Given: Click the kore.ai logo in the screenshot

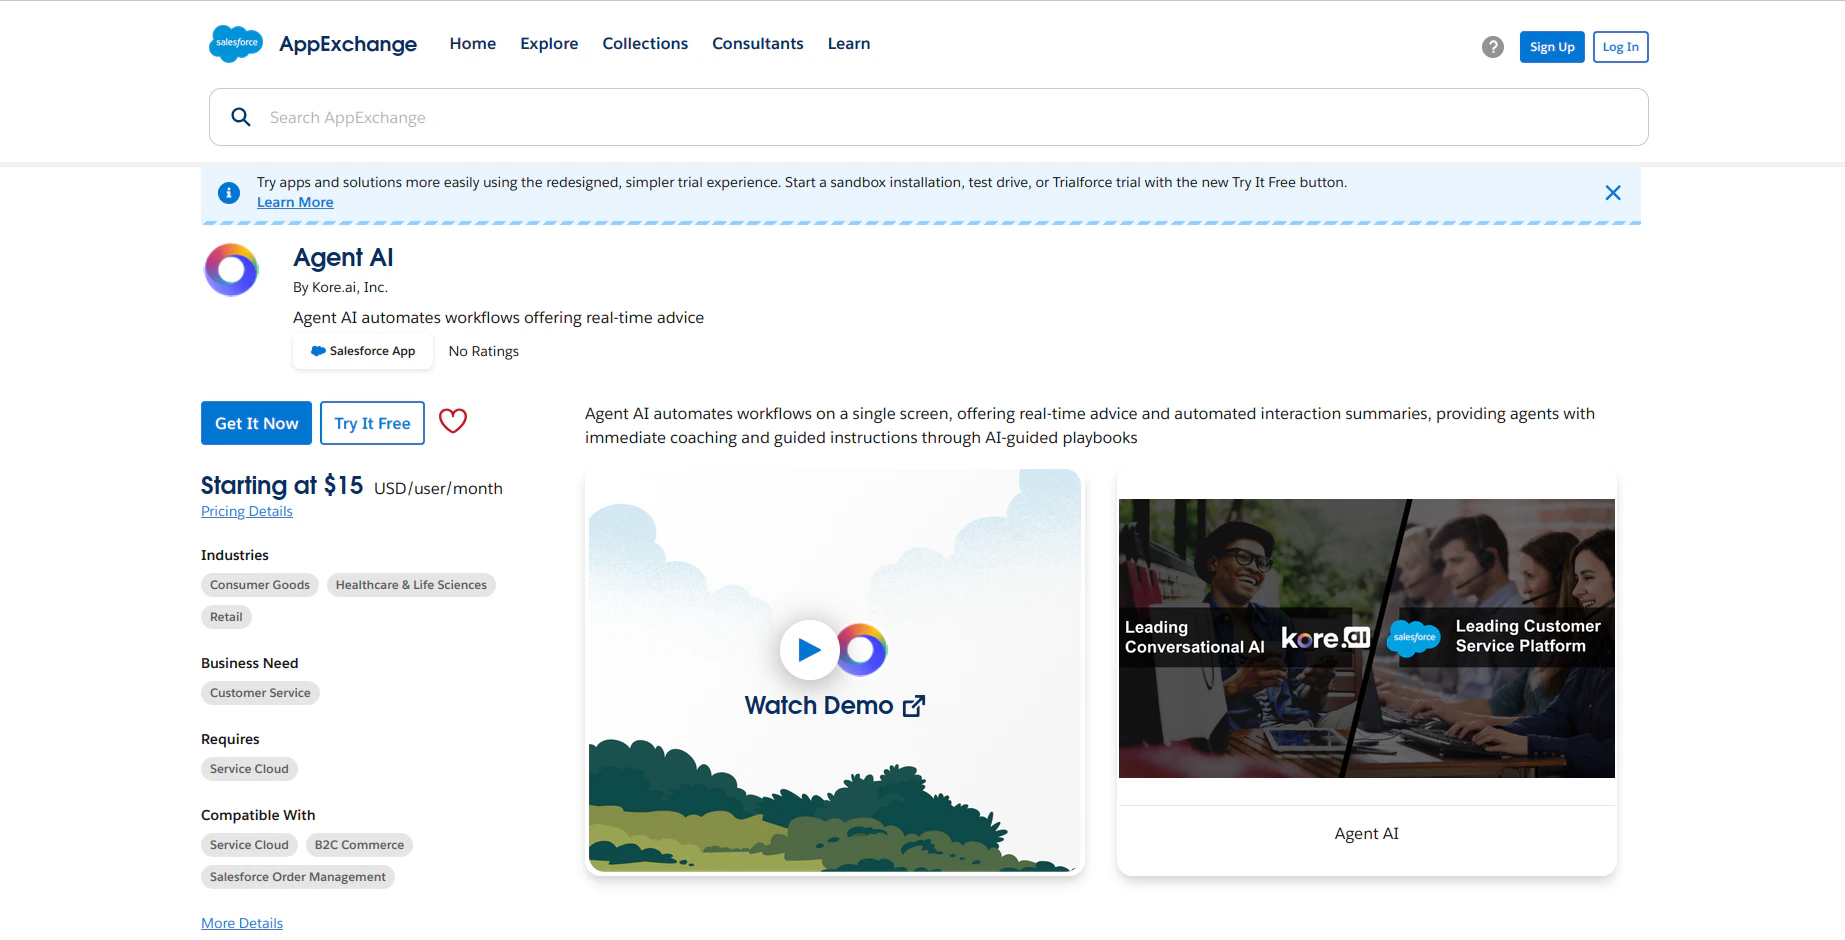Looking at the screenshot, I should (1325, 637).
